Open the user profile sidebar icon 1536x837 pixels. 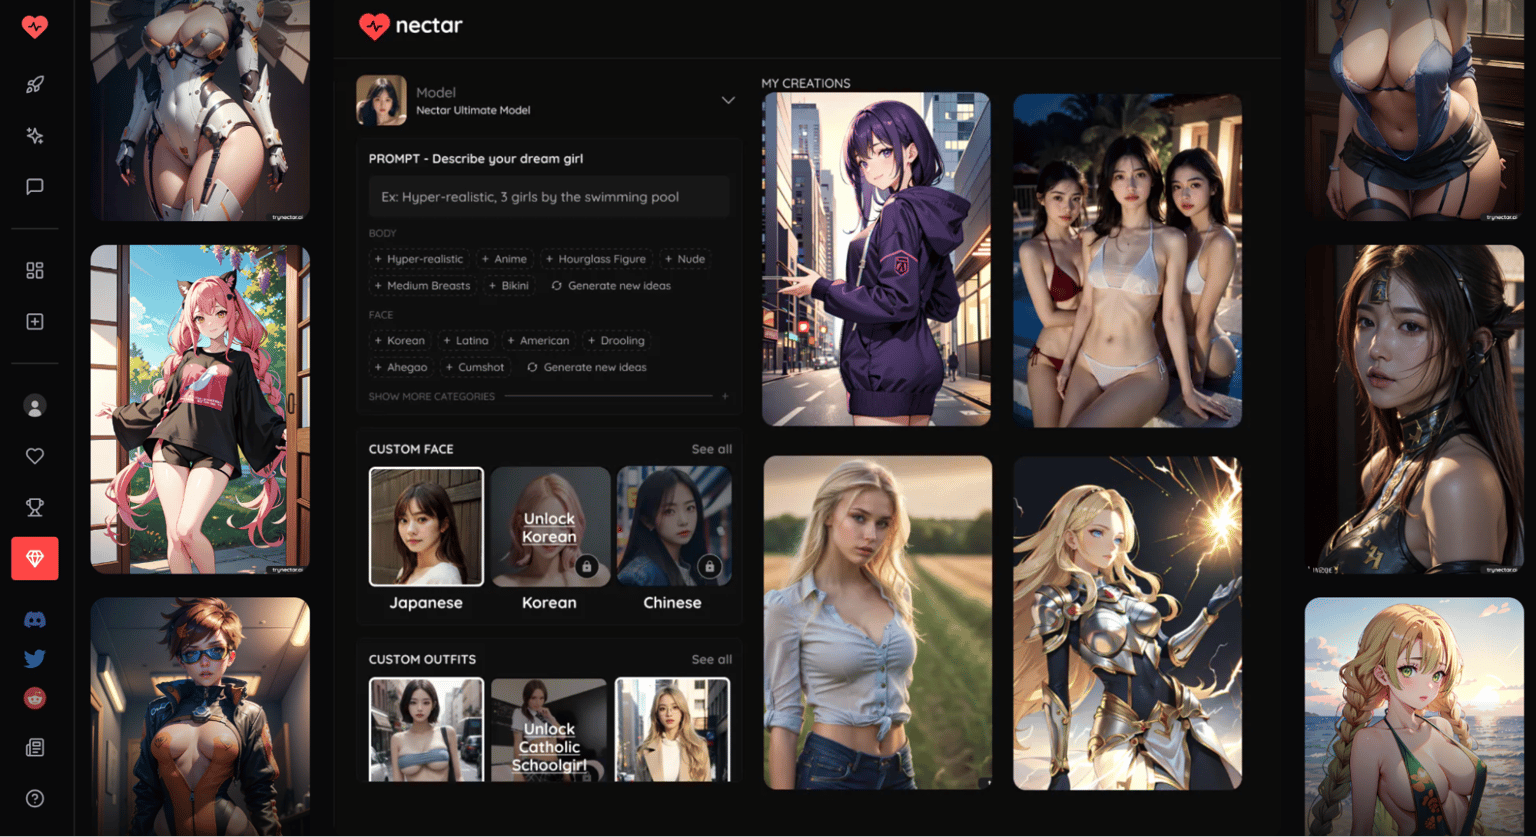tap(35, 406)
